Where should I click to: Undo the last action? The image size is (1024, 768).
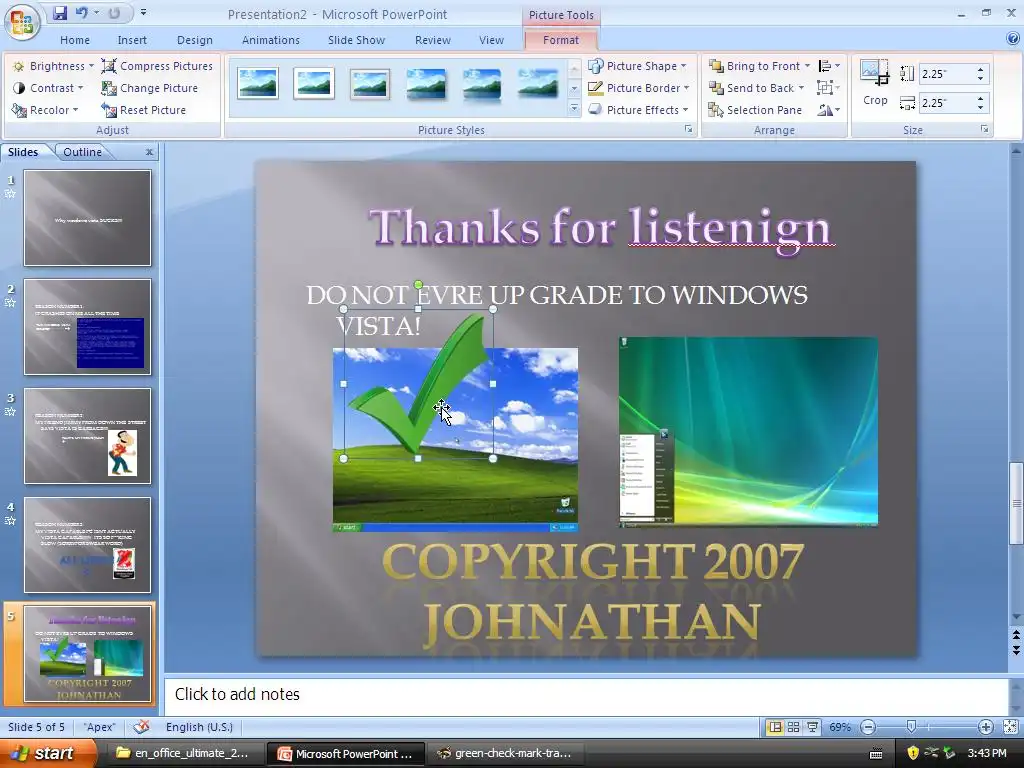(82, 13)
